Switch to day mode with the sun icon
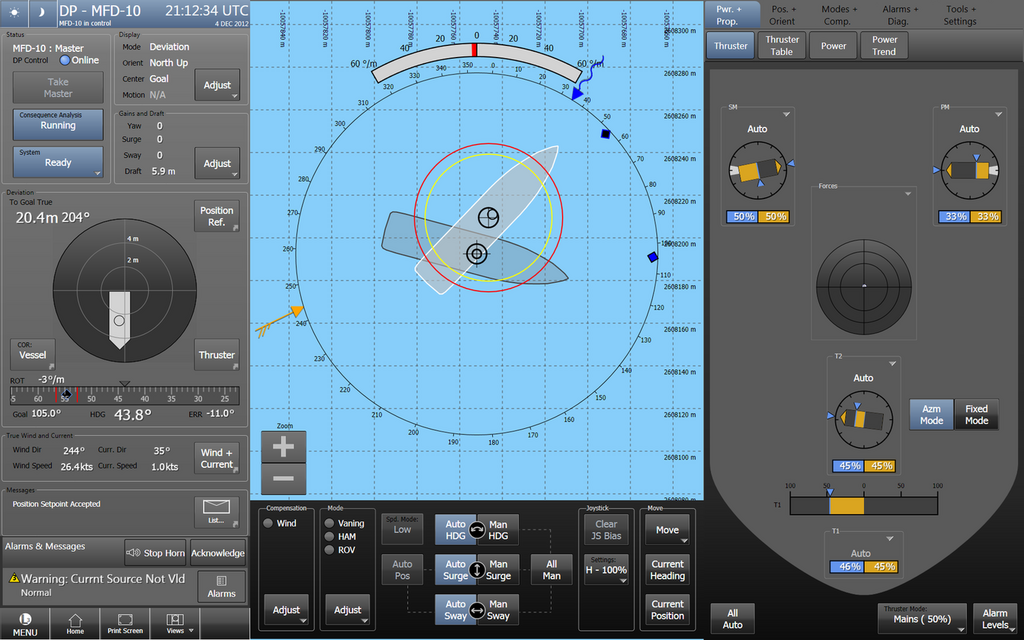Image resolution: width=1024 pixels, height=640 pixels. (14, 14)
